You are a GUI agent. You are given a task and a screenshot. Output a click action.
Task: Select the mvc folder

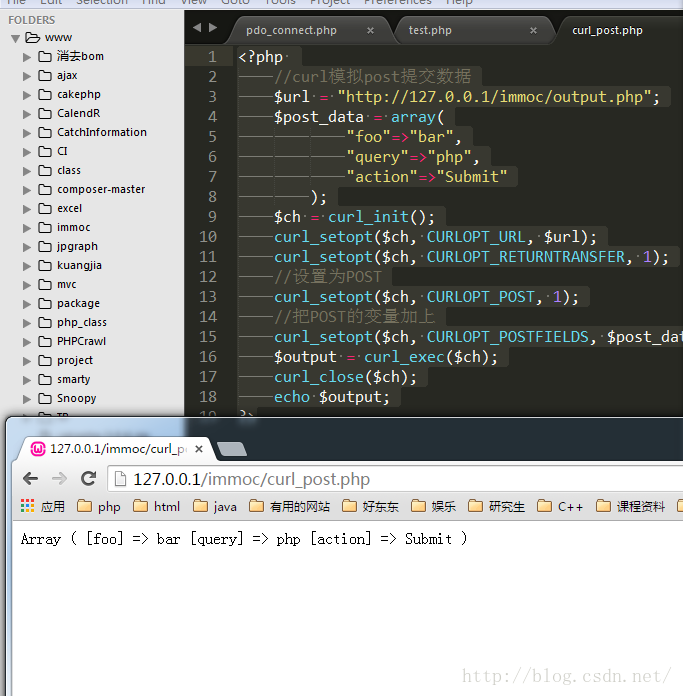pos(67,285)
